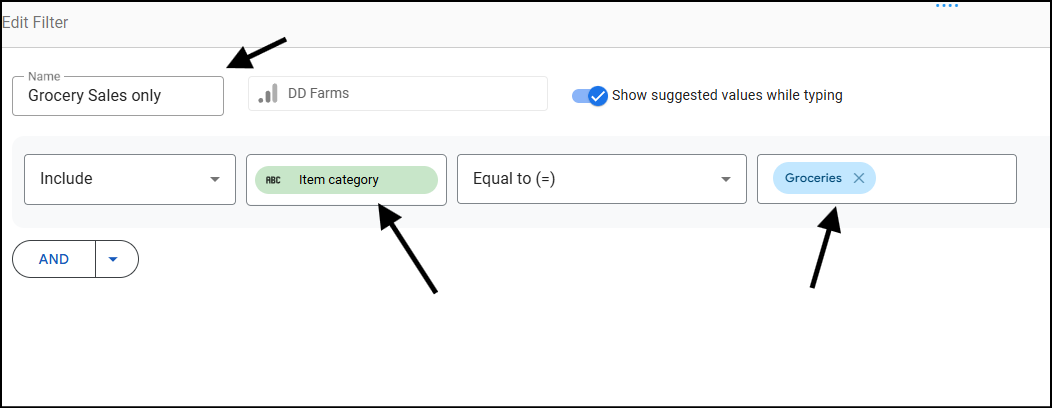Click the Show suggested values label text
The image size is (1052, 408).
pos(727,95)
